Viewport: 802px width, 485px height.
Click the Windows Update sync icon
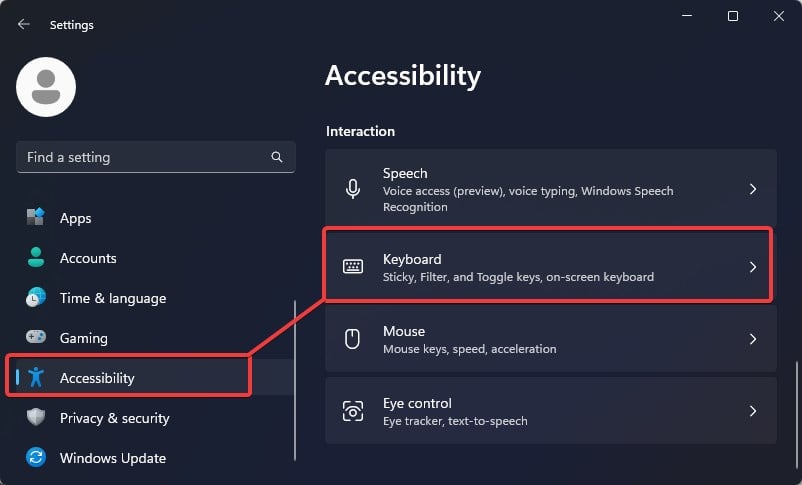coord(36,458)
